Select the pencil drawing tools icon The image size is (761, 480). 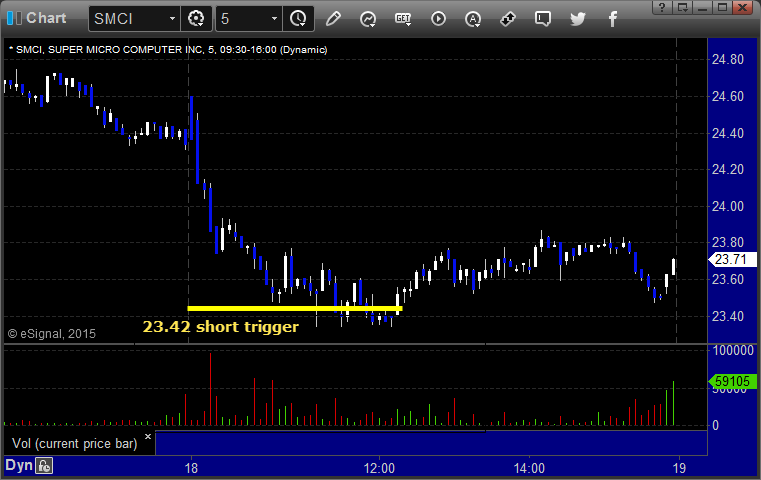click(333, 19)
